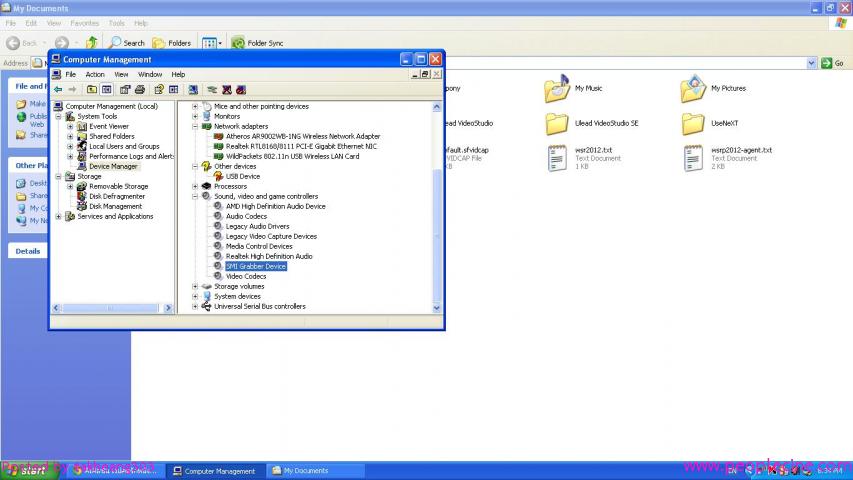Select WildPackets 802.11n USB Wireless LAN Card
The image size is (853, 480).
point(292,157)
